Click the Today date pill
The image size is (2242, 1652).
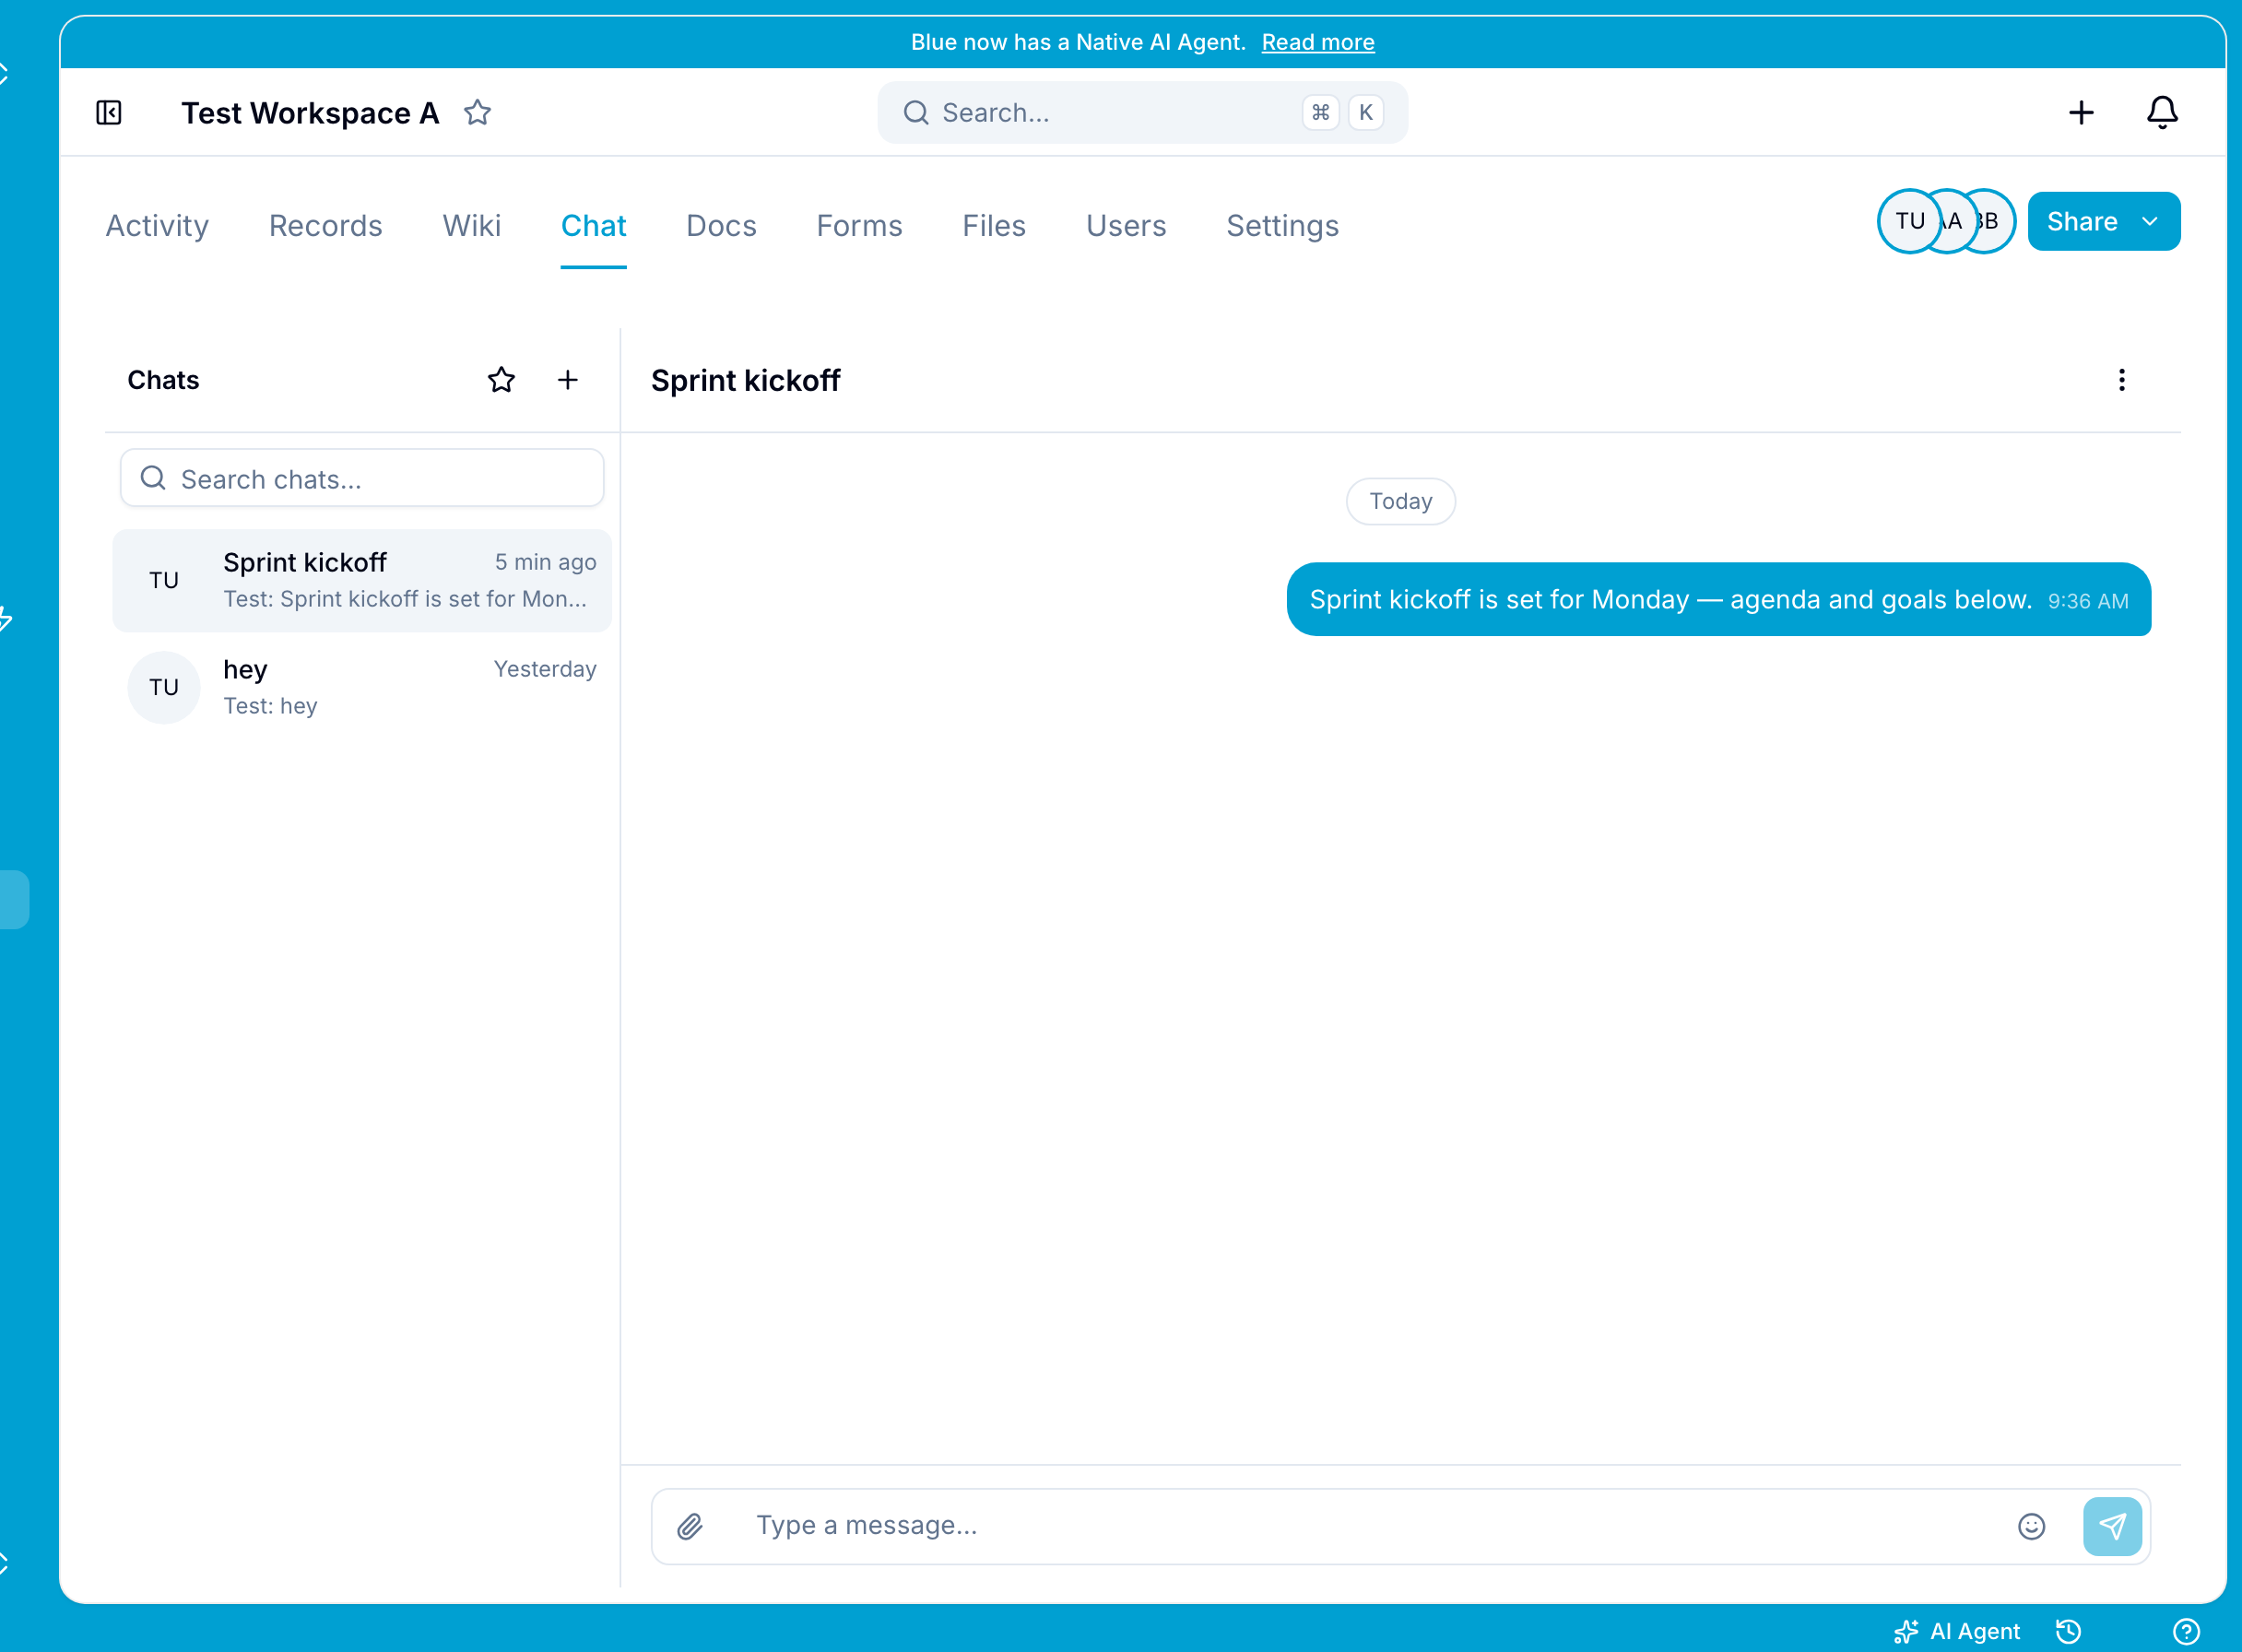pos(1400,501)
